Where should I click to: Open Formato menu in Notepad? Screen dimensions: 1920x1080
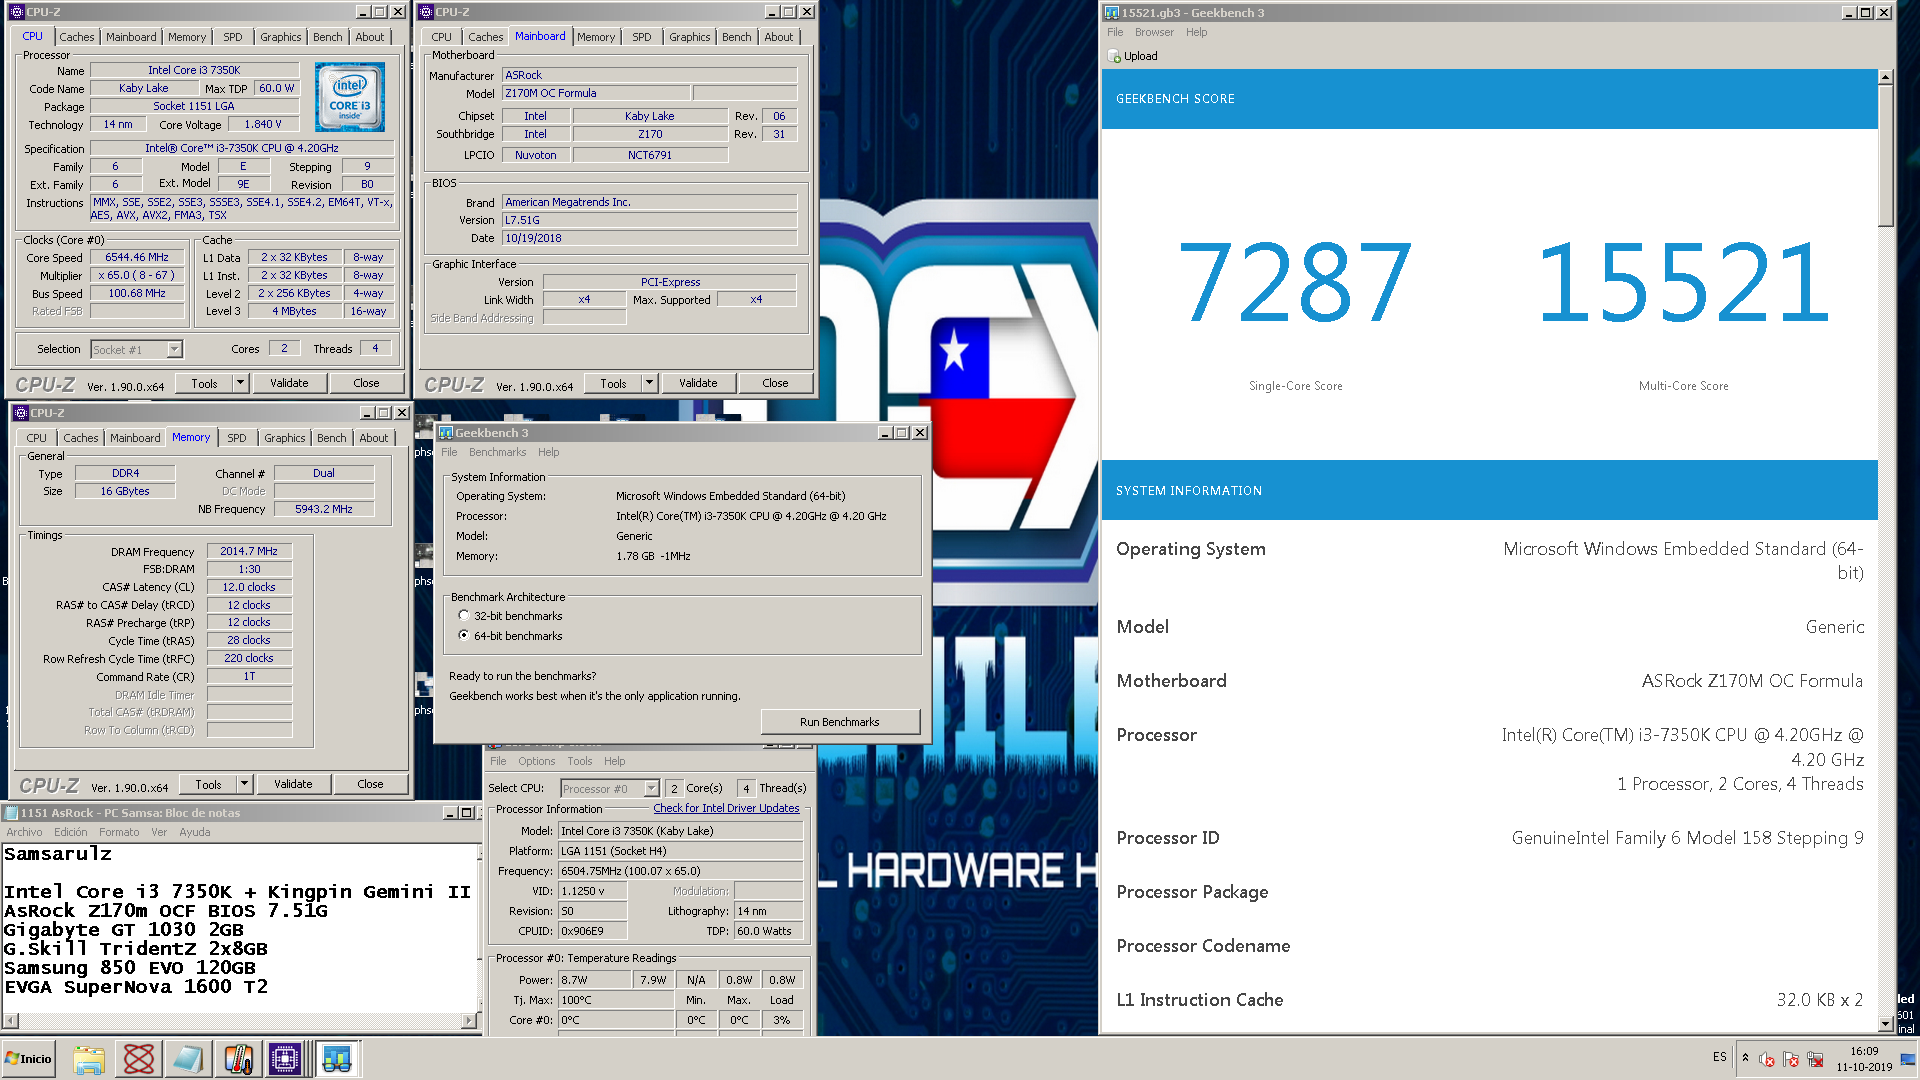point(119,832)
